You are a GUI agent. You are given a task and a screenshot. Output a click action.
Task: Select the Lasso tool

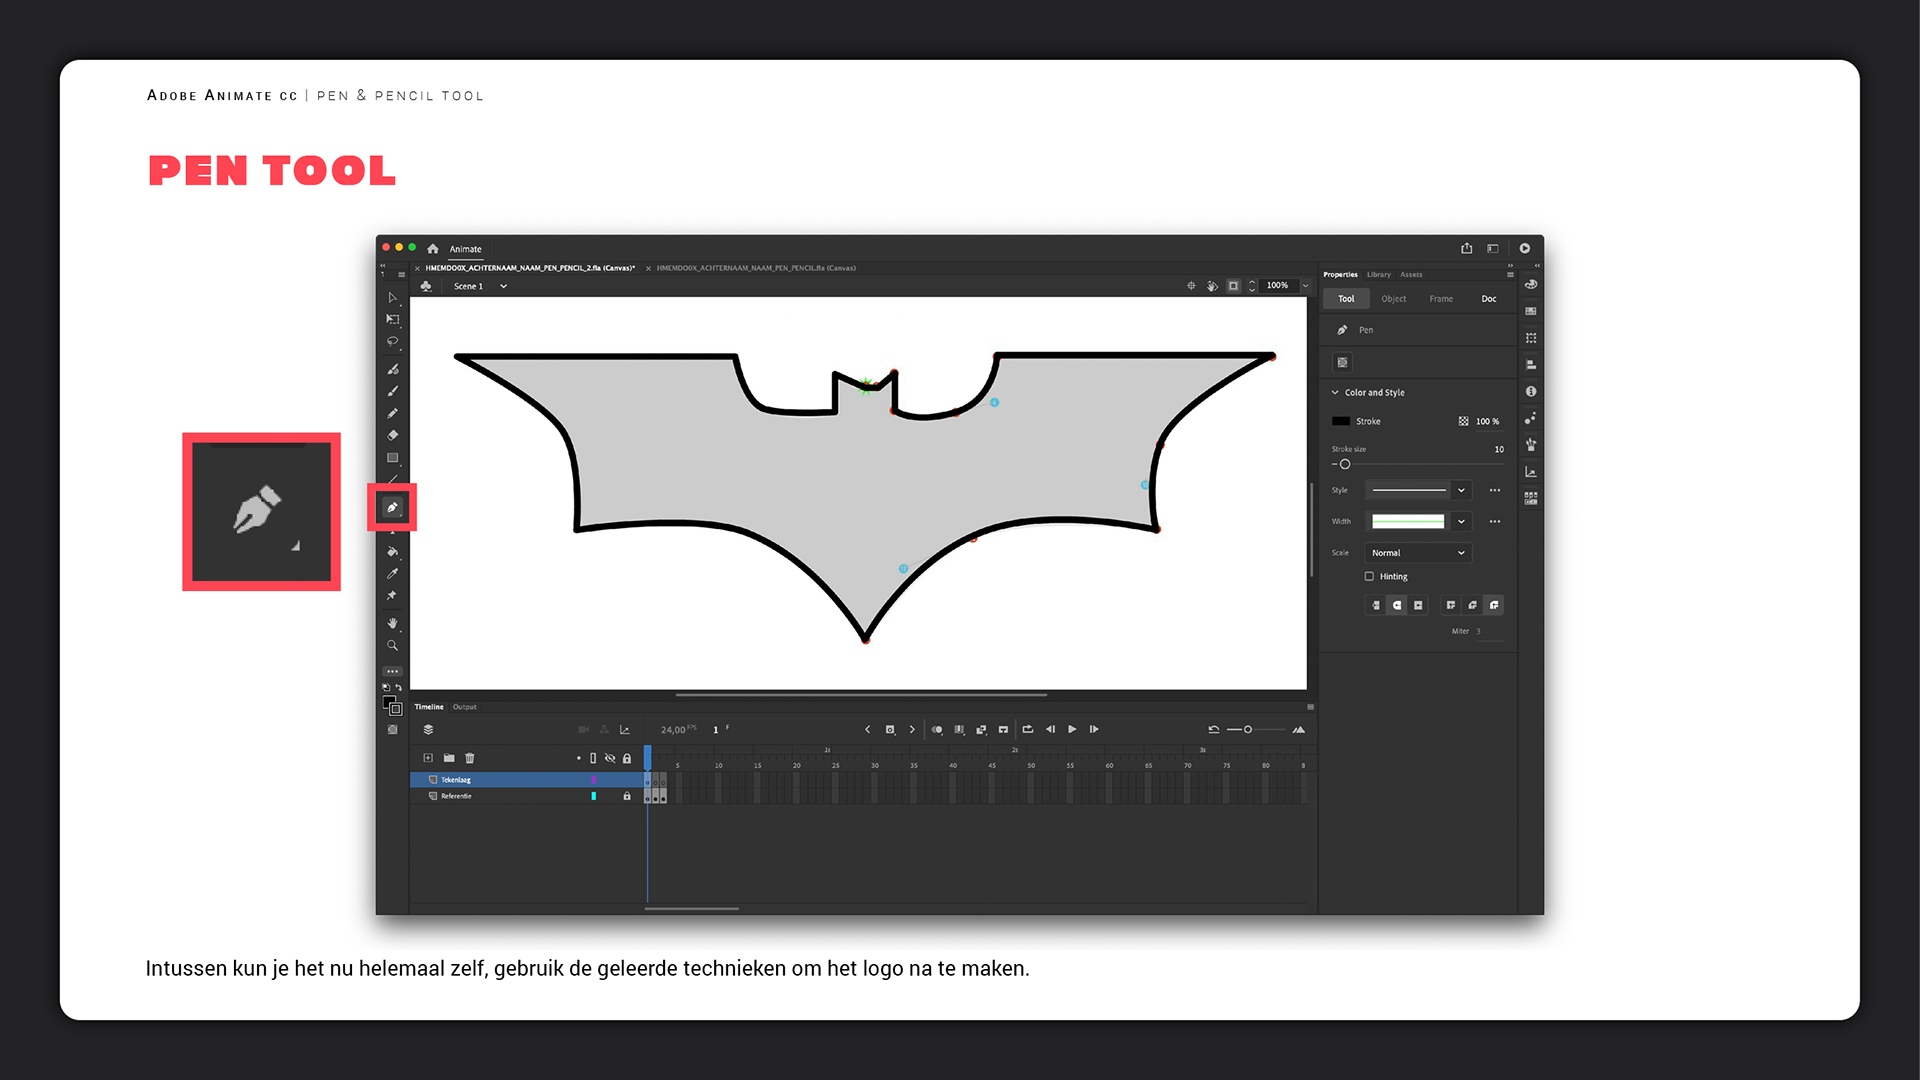pyautogui.click(x=392, y=342)
